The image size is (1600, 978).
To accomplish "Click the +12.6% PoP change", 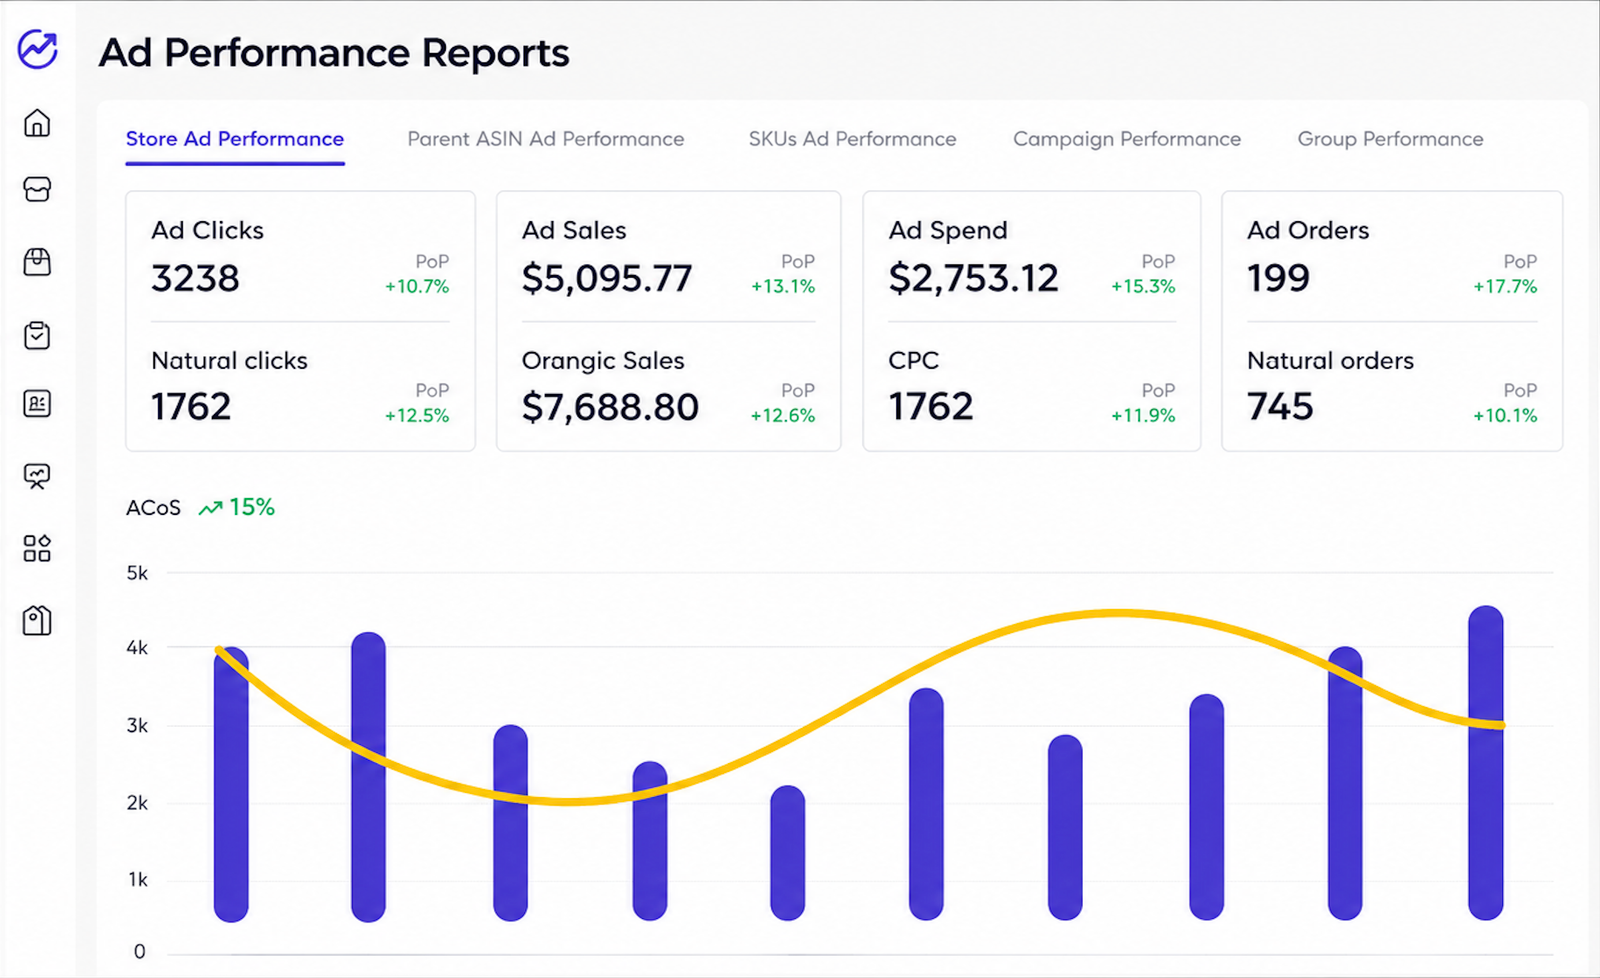I will coord(783,416).
